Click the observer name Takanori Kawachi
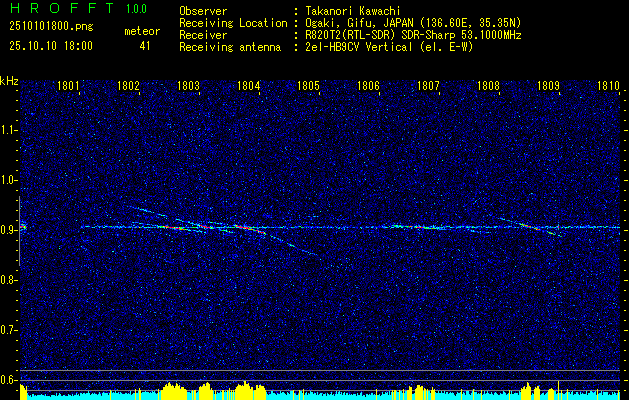The image size is (629, 400). [x=353, y=11]
